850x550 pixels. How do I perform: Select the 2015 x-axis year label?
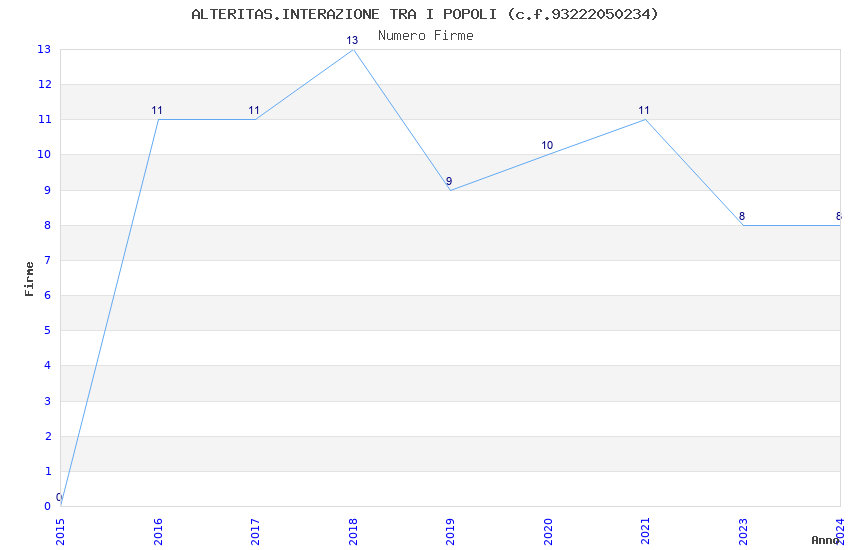tap(60, 532)
